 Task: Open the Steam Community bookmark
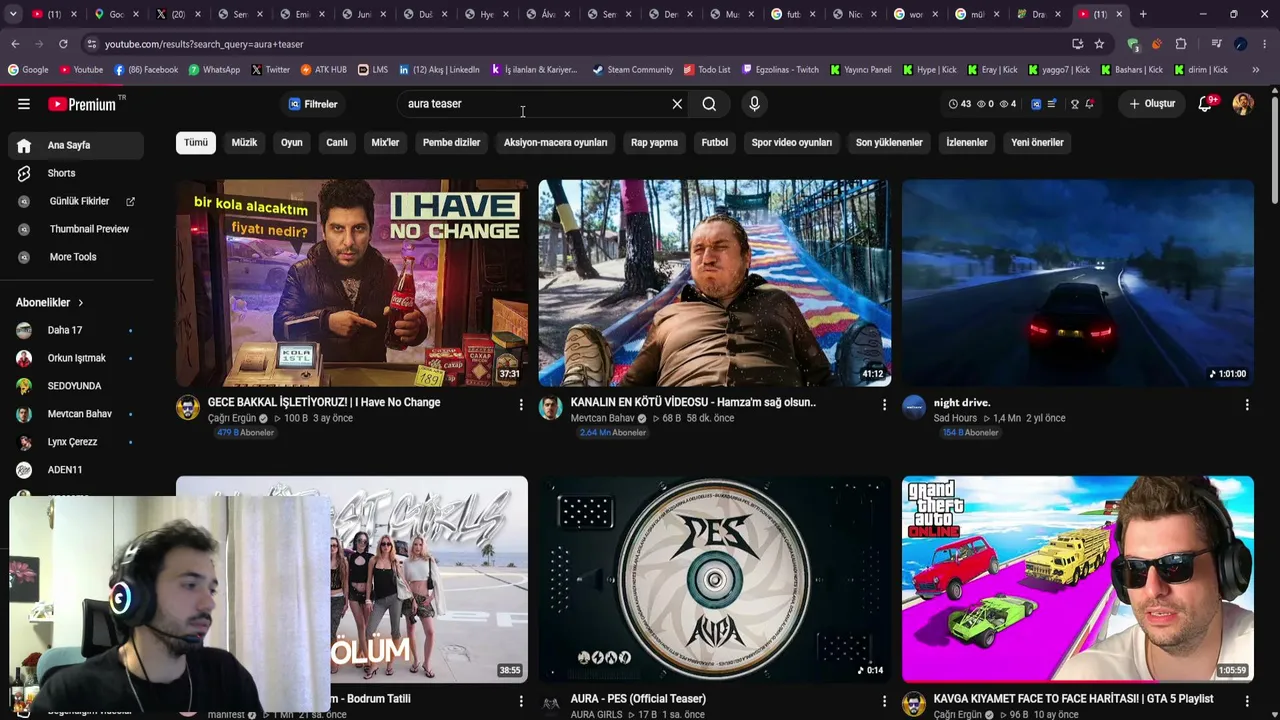tap(632, 70)
